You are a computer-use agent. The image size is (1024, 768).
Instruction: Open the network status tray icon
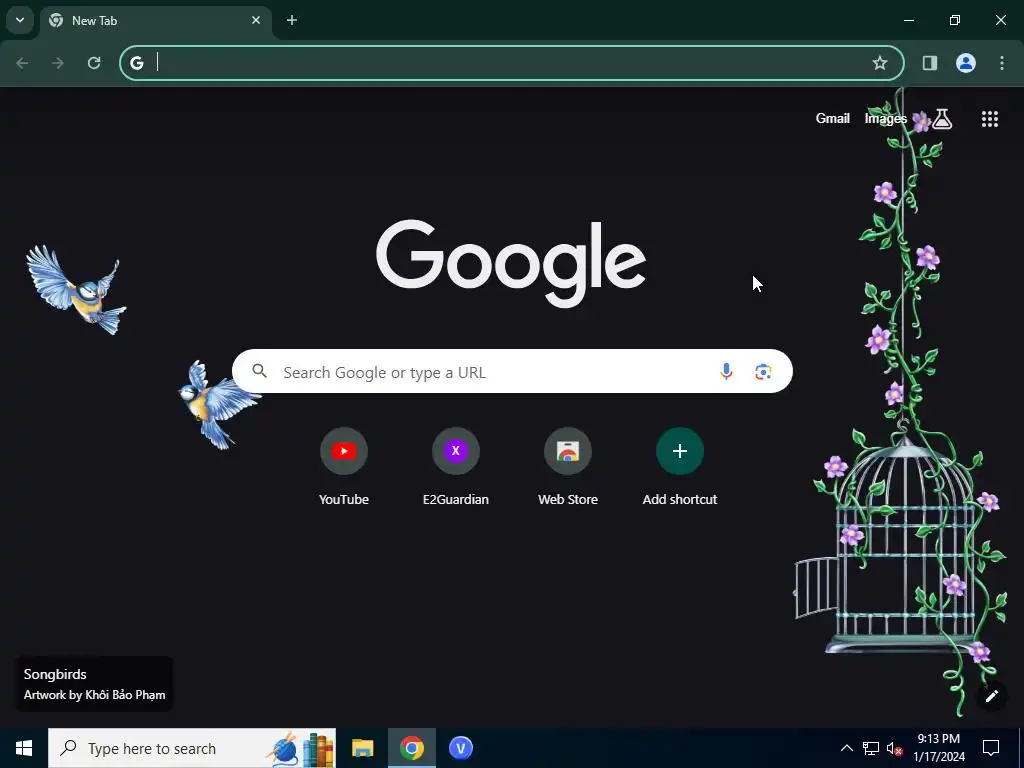pyautogui.click(x=871, y=748)
